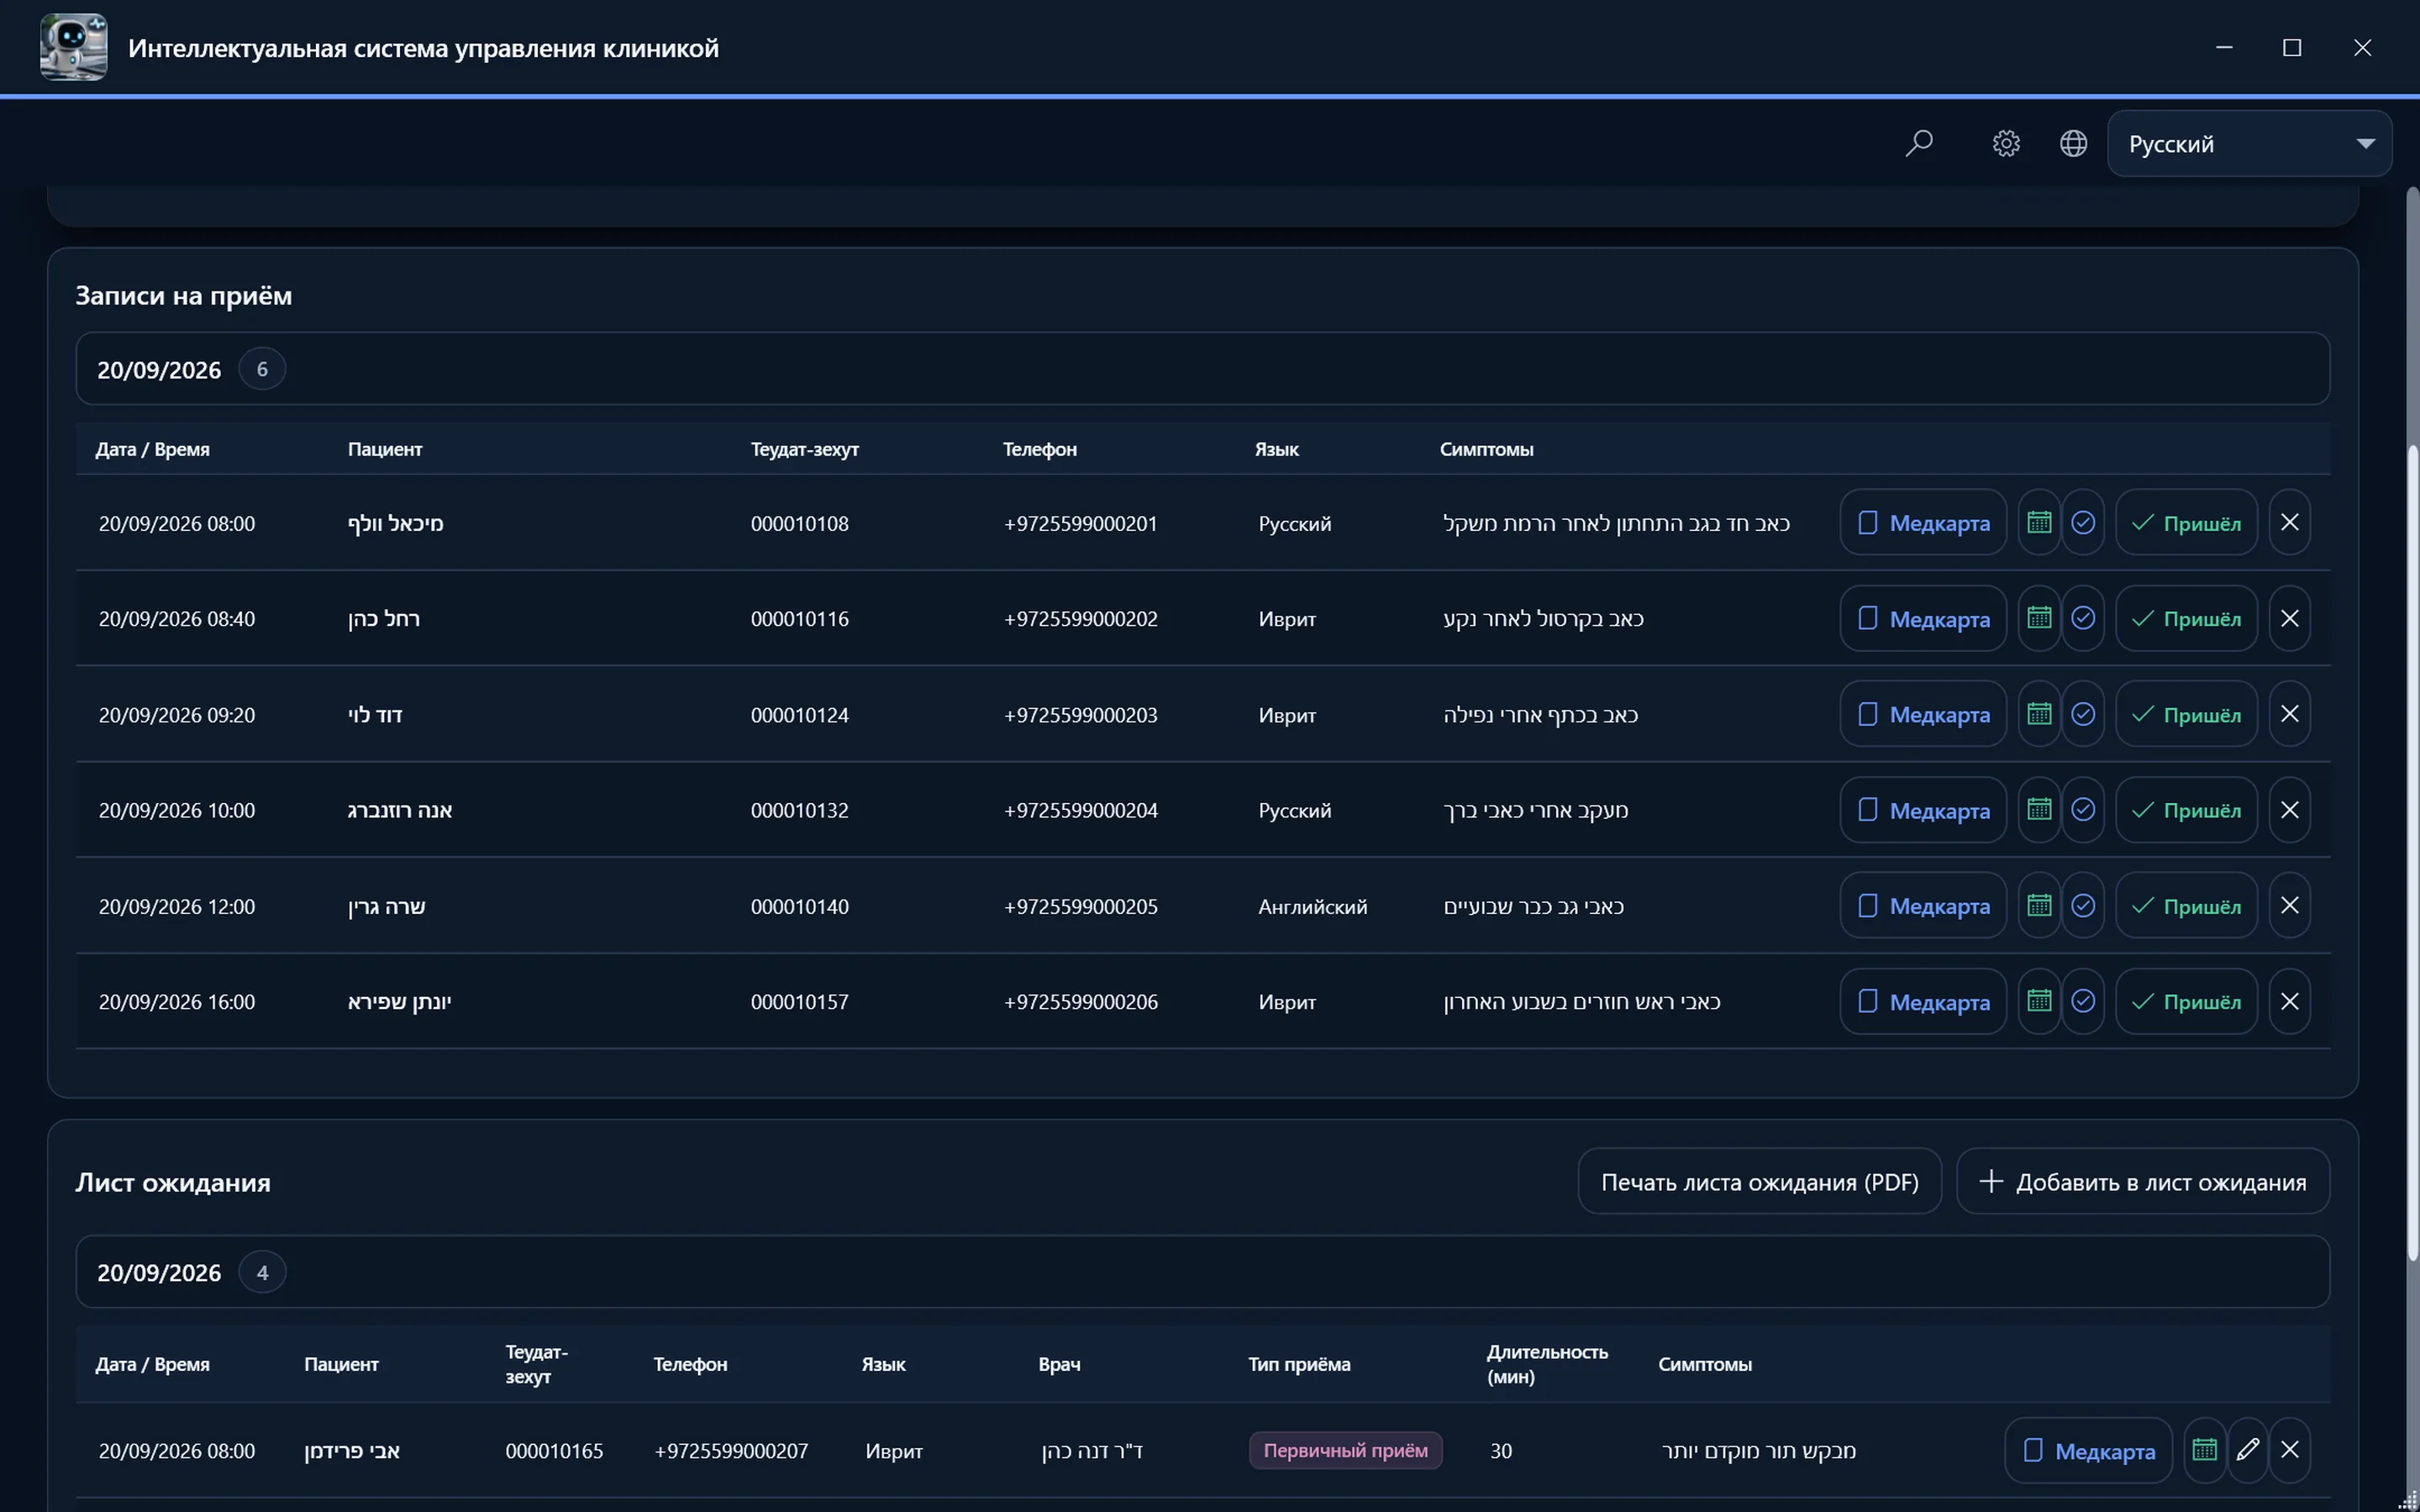Mark the 10:00 appointment as Пришёл

point(2186,810)
